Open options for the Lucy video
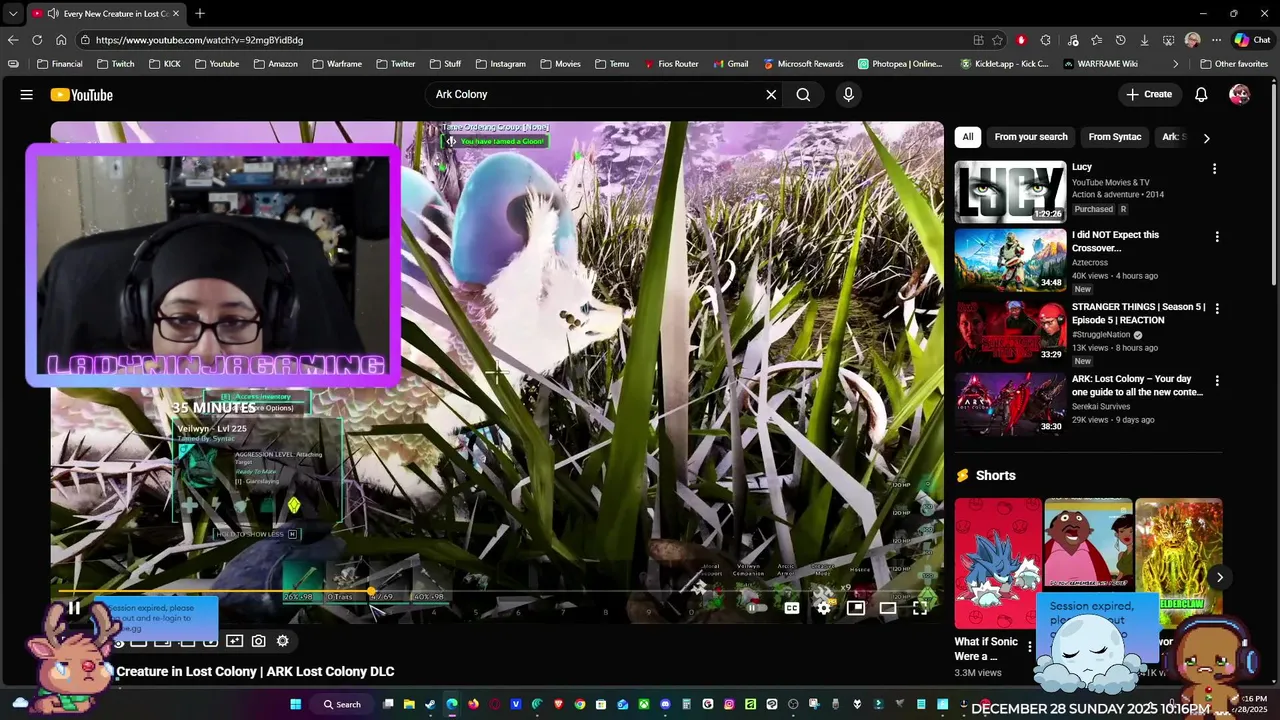The width and height of the screenshot is (1280, 720). coord(1215,169)
